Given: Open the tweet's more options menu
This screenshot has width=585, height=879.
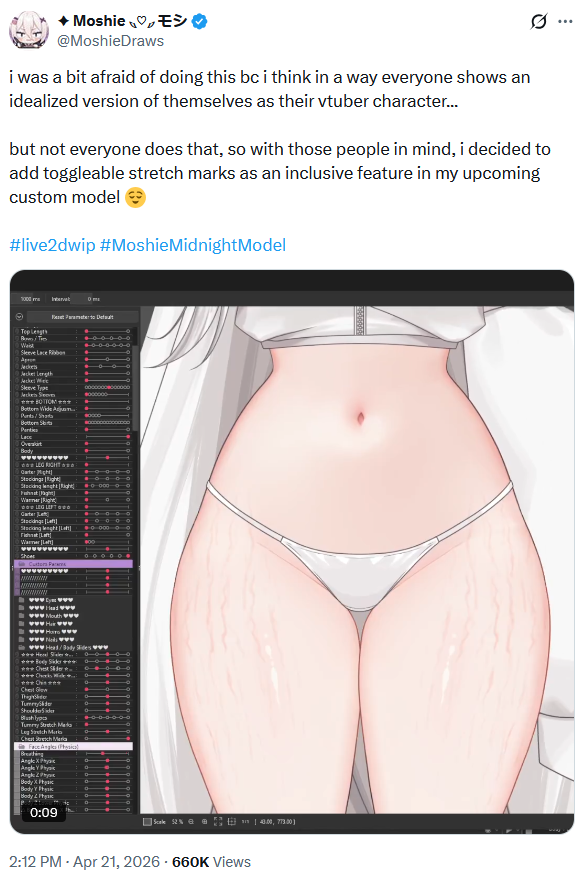Looking at the screenshot, I should coord(565,21).
